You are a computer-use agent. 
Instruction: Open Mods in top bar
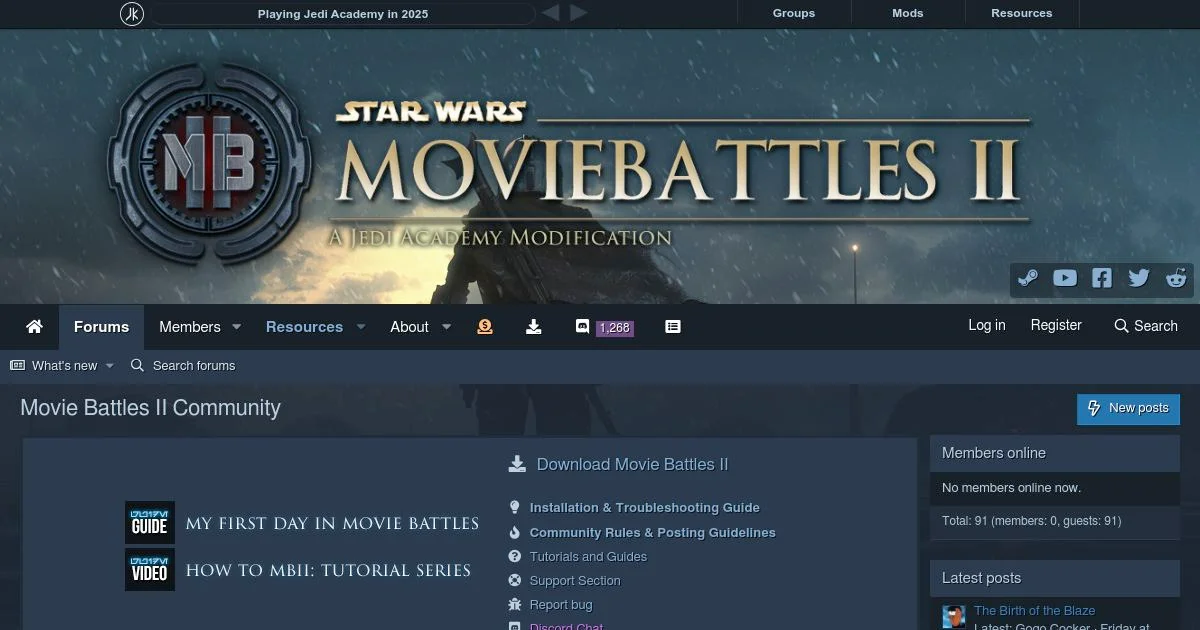[x=908, y=13]
